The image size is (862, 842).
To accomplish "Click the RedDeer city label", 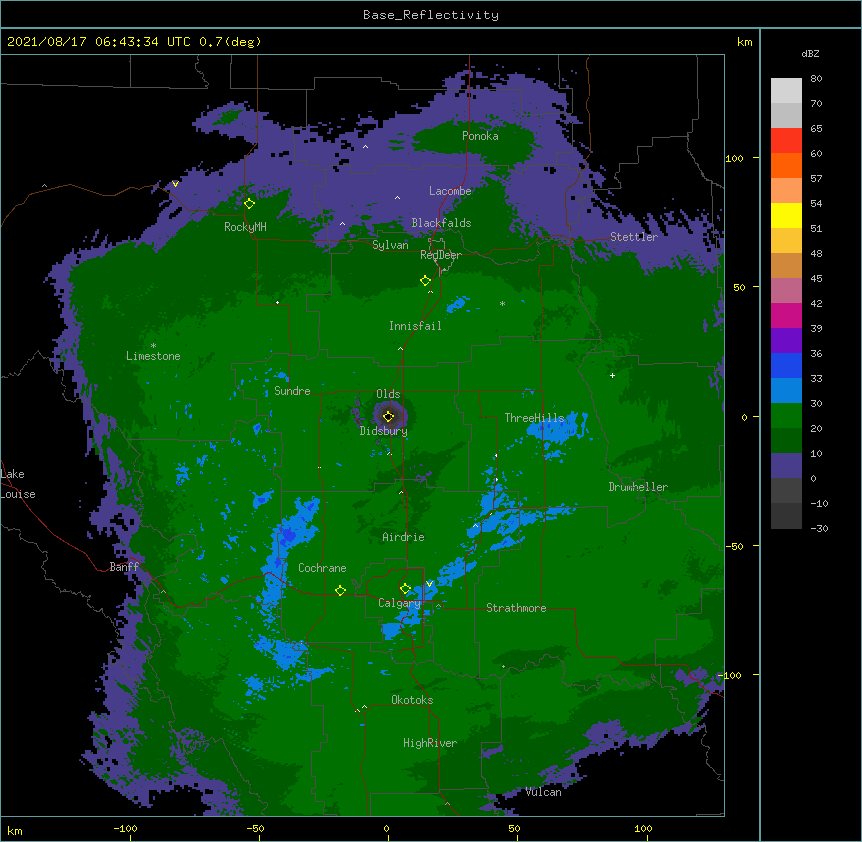I will (x=441, y=255).
